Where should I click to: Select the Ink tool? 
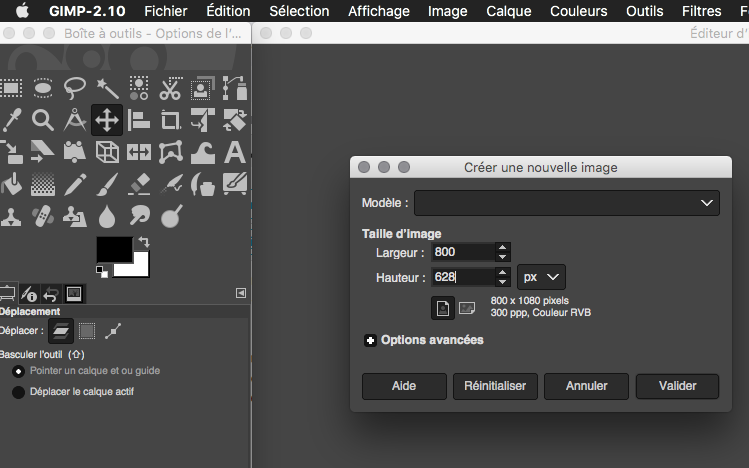[203, 184]
